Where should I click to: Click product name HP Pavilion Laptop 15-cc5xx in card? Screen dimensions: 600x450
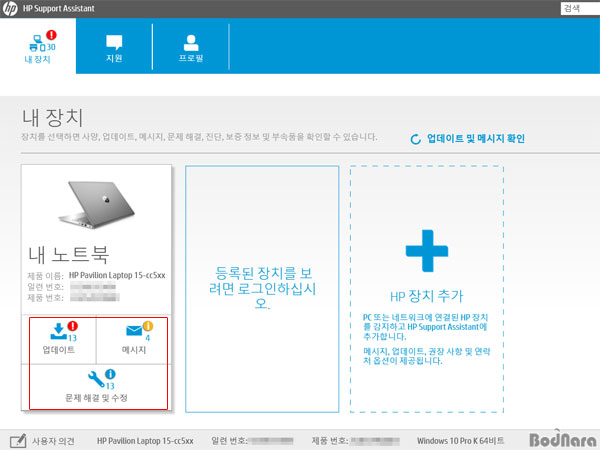point(117,276)
